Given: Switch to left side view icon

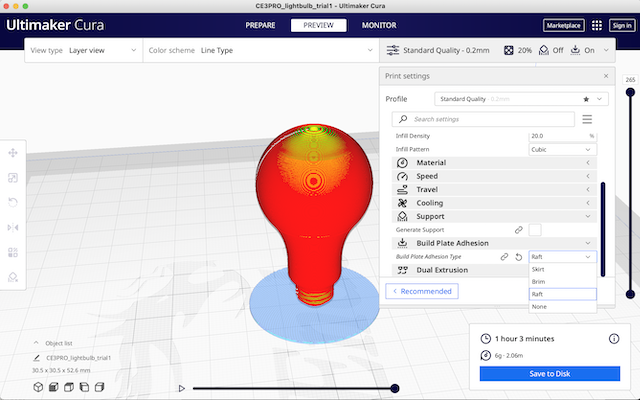Looking at the screenshot, I should (84, 387).
